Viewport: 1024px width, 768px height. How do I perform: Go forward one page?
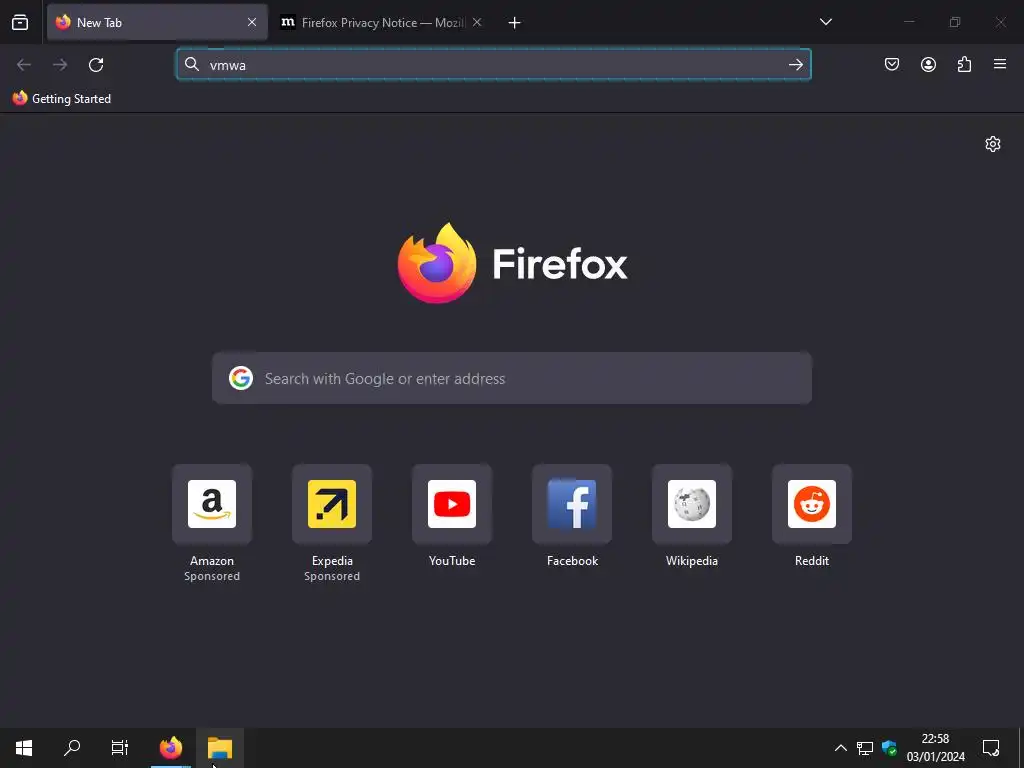[60, 65]
